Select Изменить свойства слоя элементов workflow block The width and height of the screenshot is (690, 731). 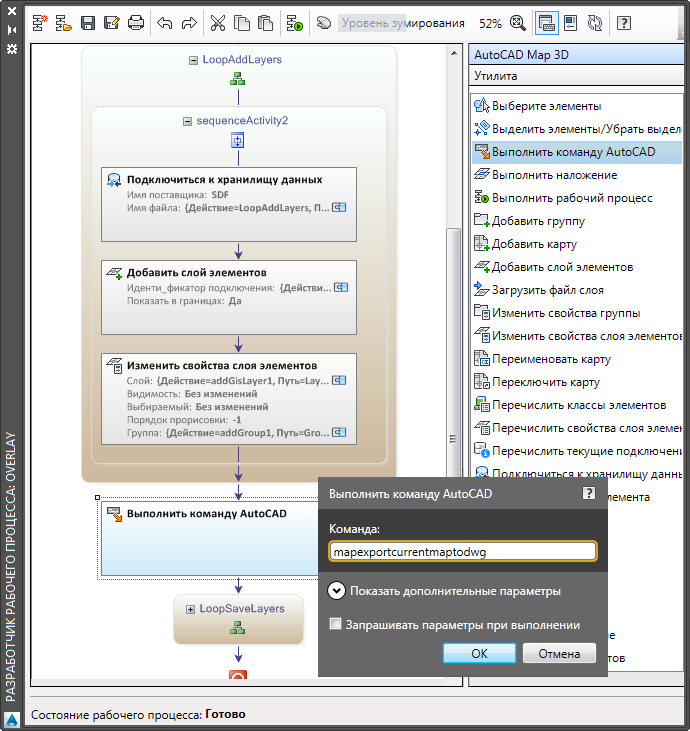(229, 399)
